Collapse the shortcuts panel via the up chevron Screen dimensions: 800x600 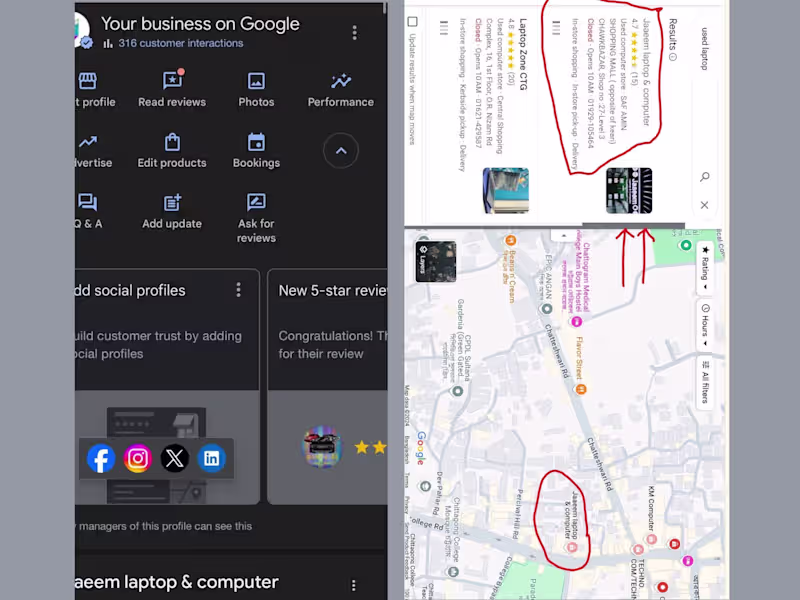click(341, 150)
